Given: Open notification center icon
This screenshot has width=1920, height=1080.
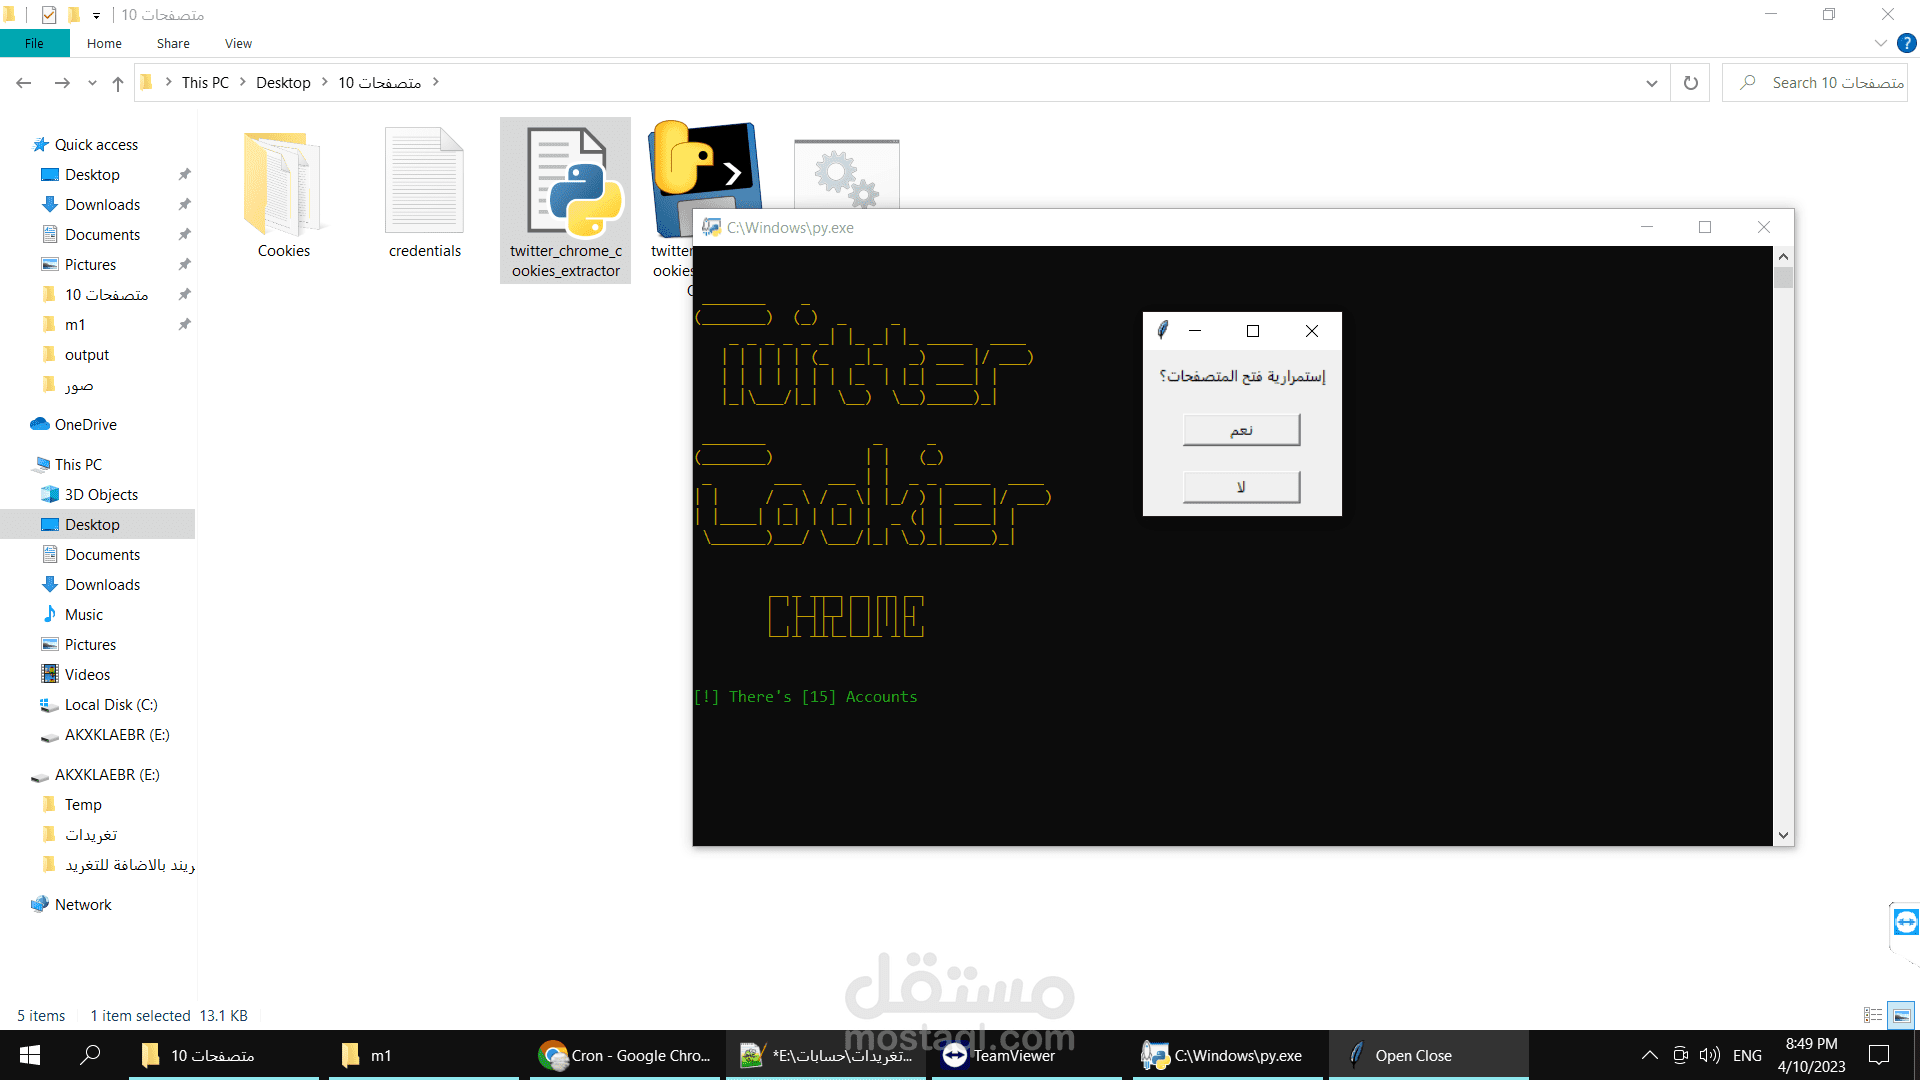Looking at the screenshot, I should coord(1879,1055).
